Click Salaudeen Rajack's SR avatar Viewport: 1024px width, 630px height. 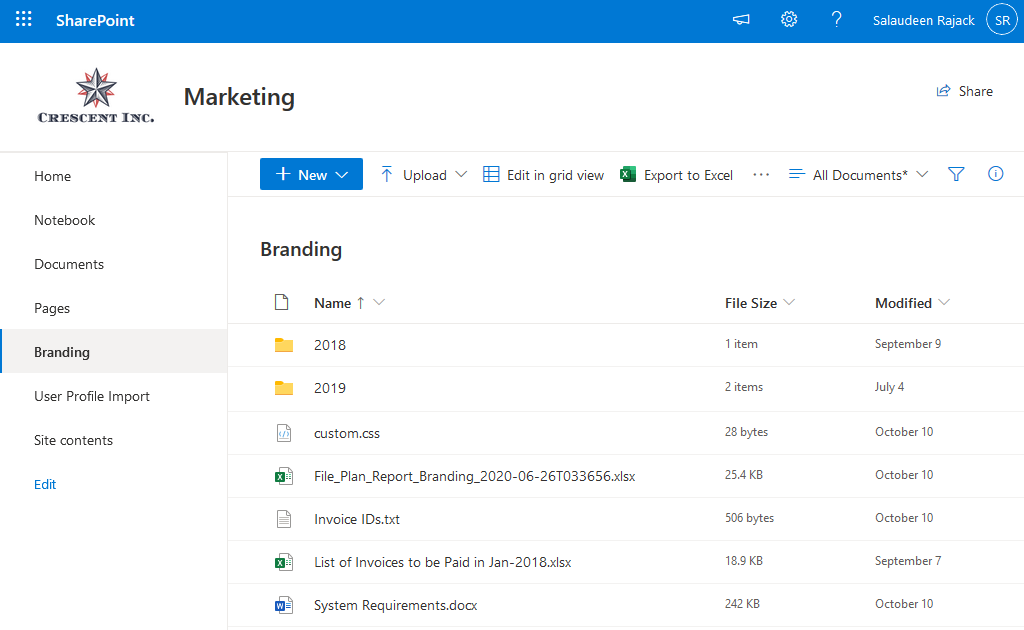pyautogui.click(x=1001, y=18)
